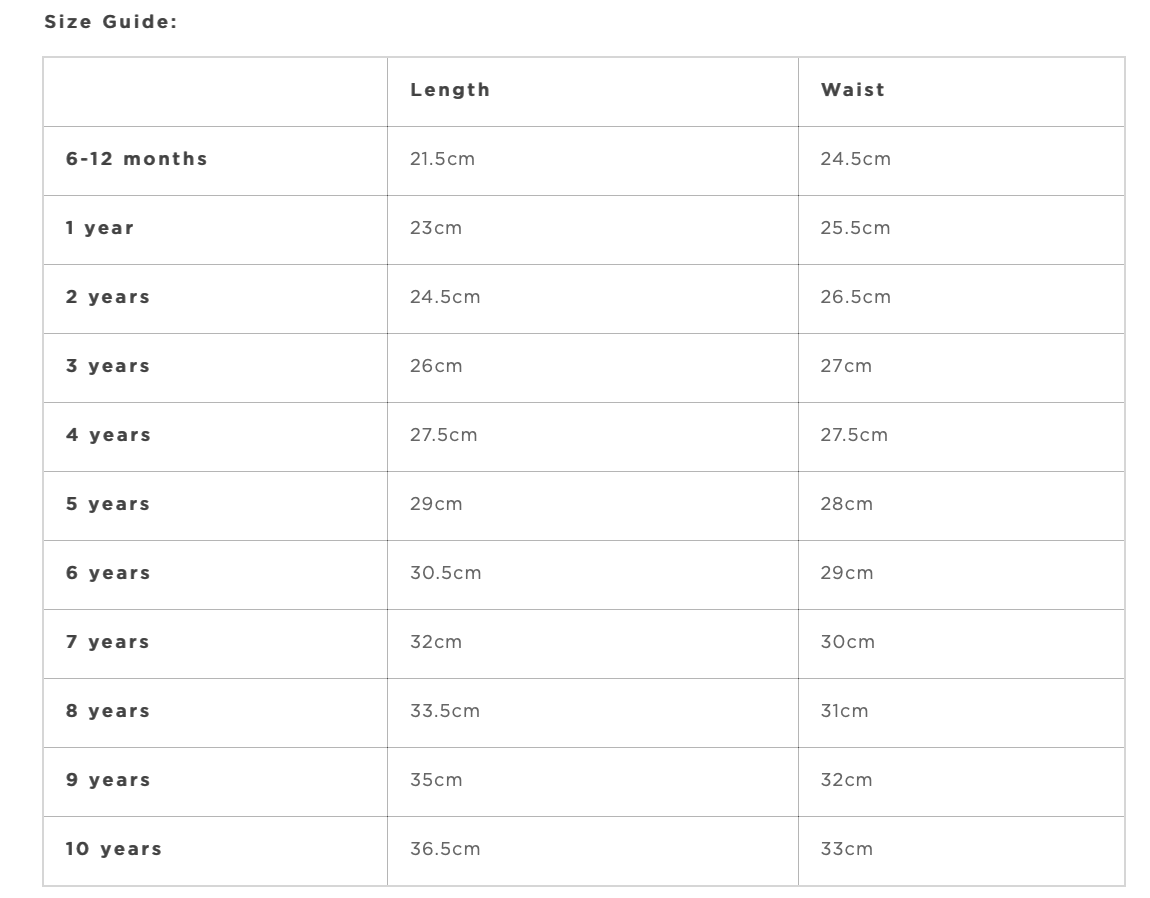The width and height of the screenshot is (1150, 898).
Task: Select the 6 years row label
Action: tap(108, 573)
